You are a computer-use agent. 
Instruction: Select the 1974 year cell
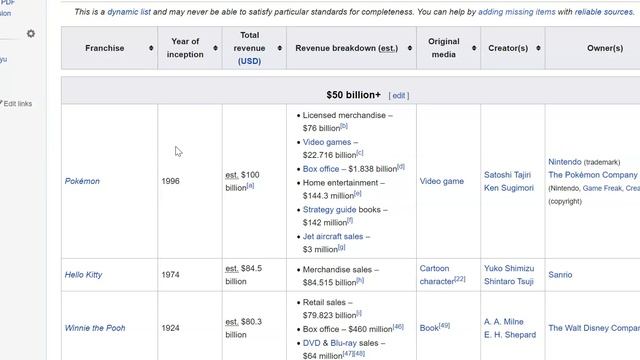[190, 275]
